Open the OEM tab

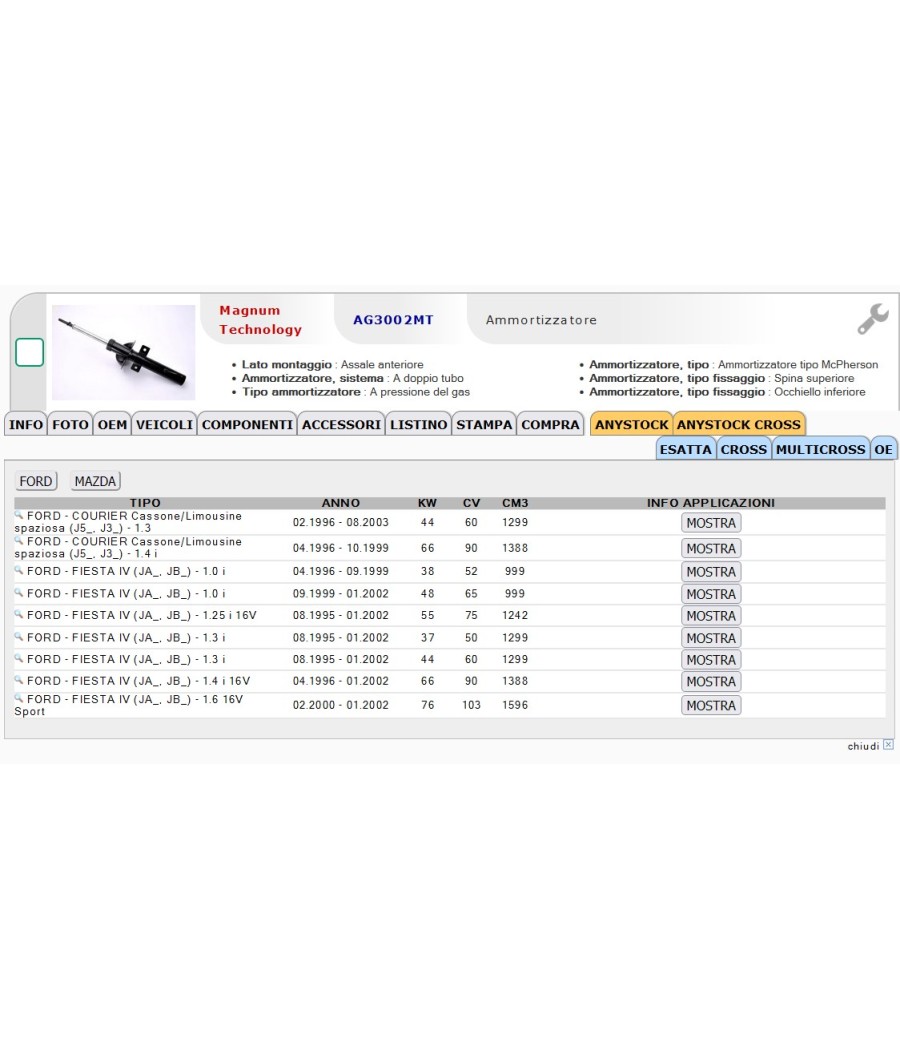(112, 425)
